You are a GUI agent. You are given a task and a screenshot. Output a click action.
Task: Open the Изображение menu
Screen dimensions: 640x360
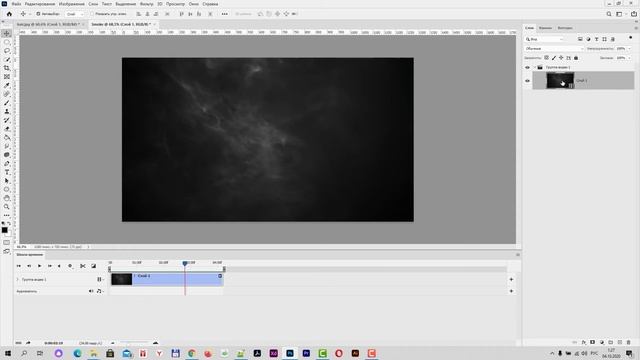pos(71,4)
